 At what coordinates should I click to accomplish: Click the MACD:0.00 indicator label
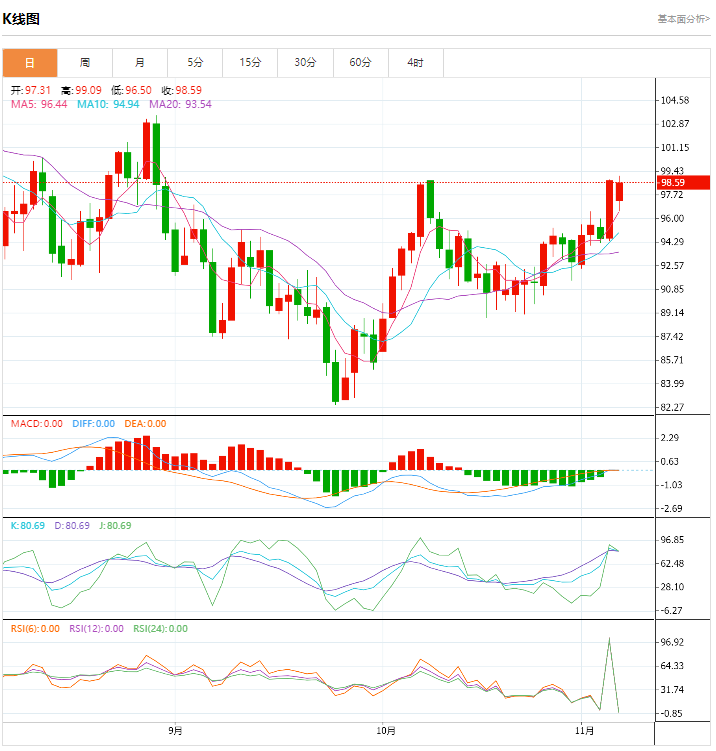pyautogui.click(x=37, y=424)
